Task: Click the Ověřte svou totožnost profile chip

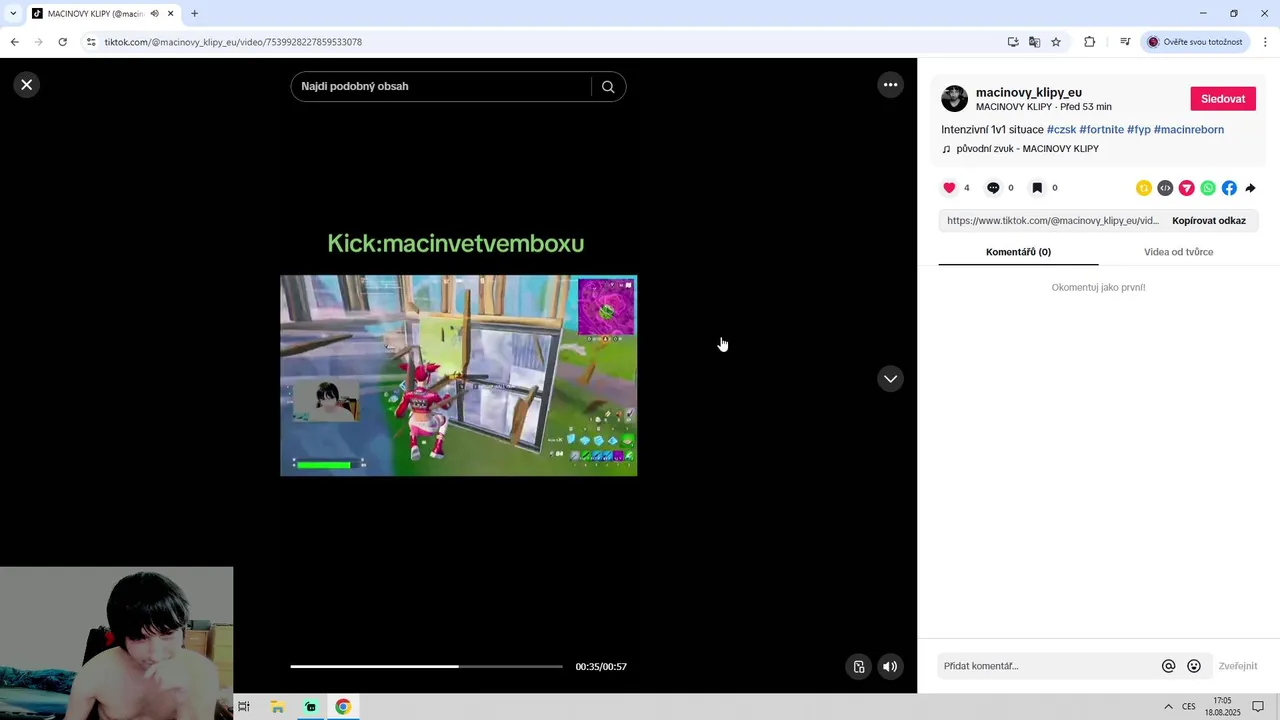Action: [1195, 42]
